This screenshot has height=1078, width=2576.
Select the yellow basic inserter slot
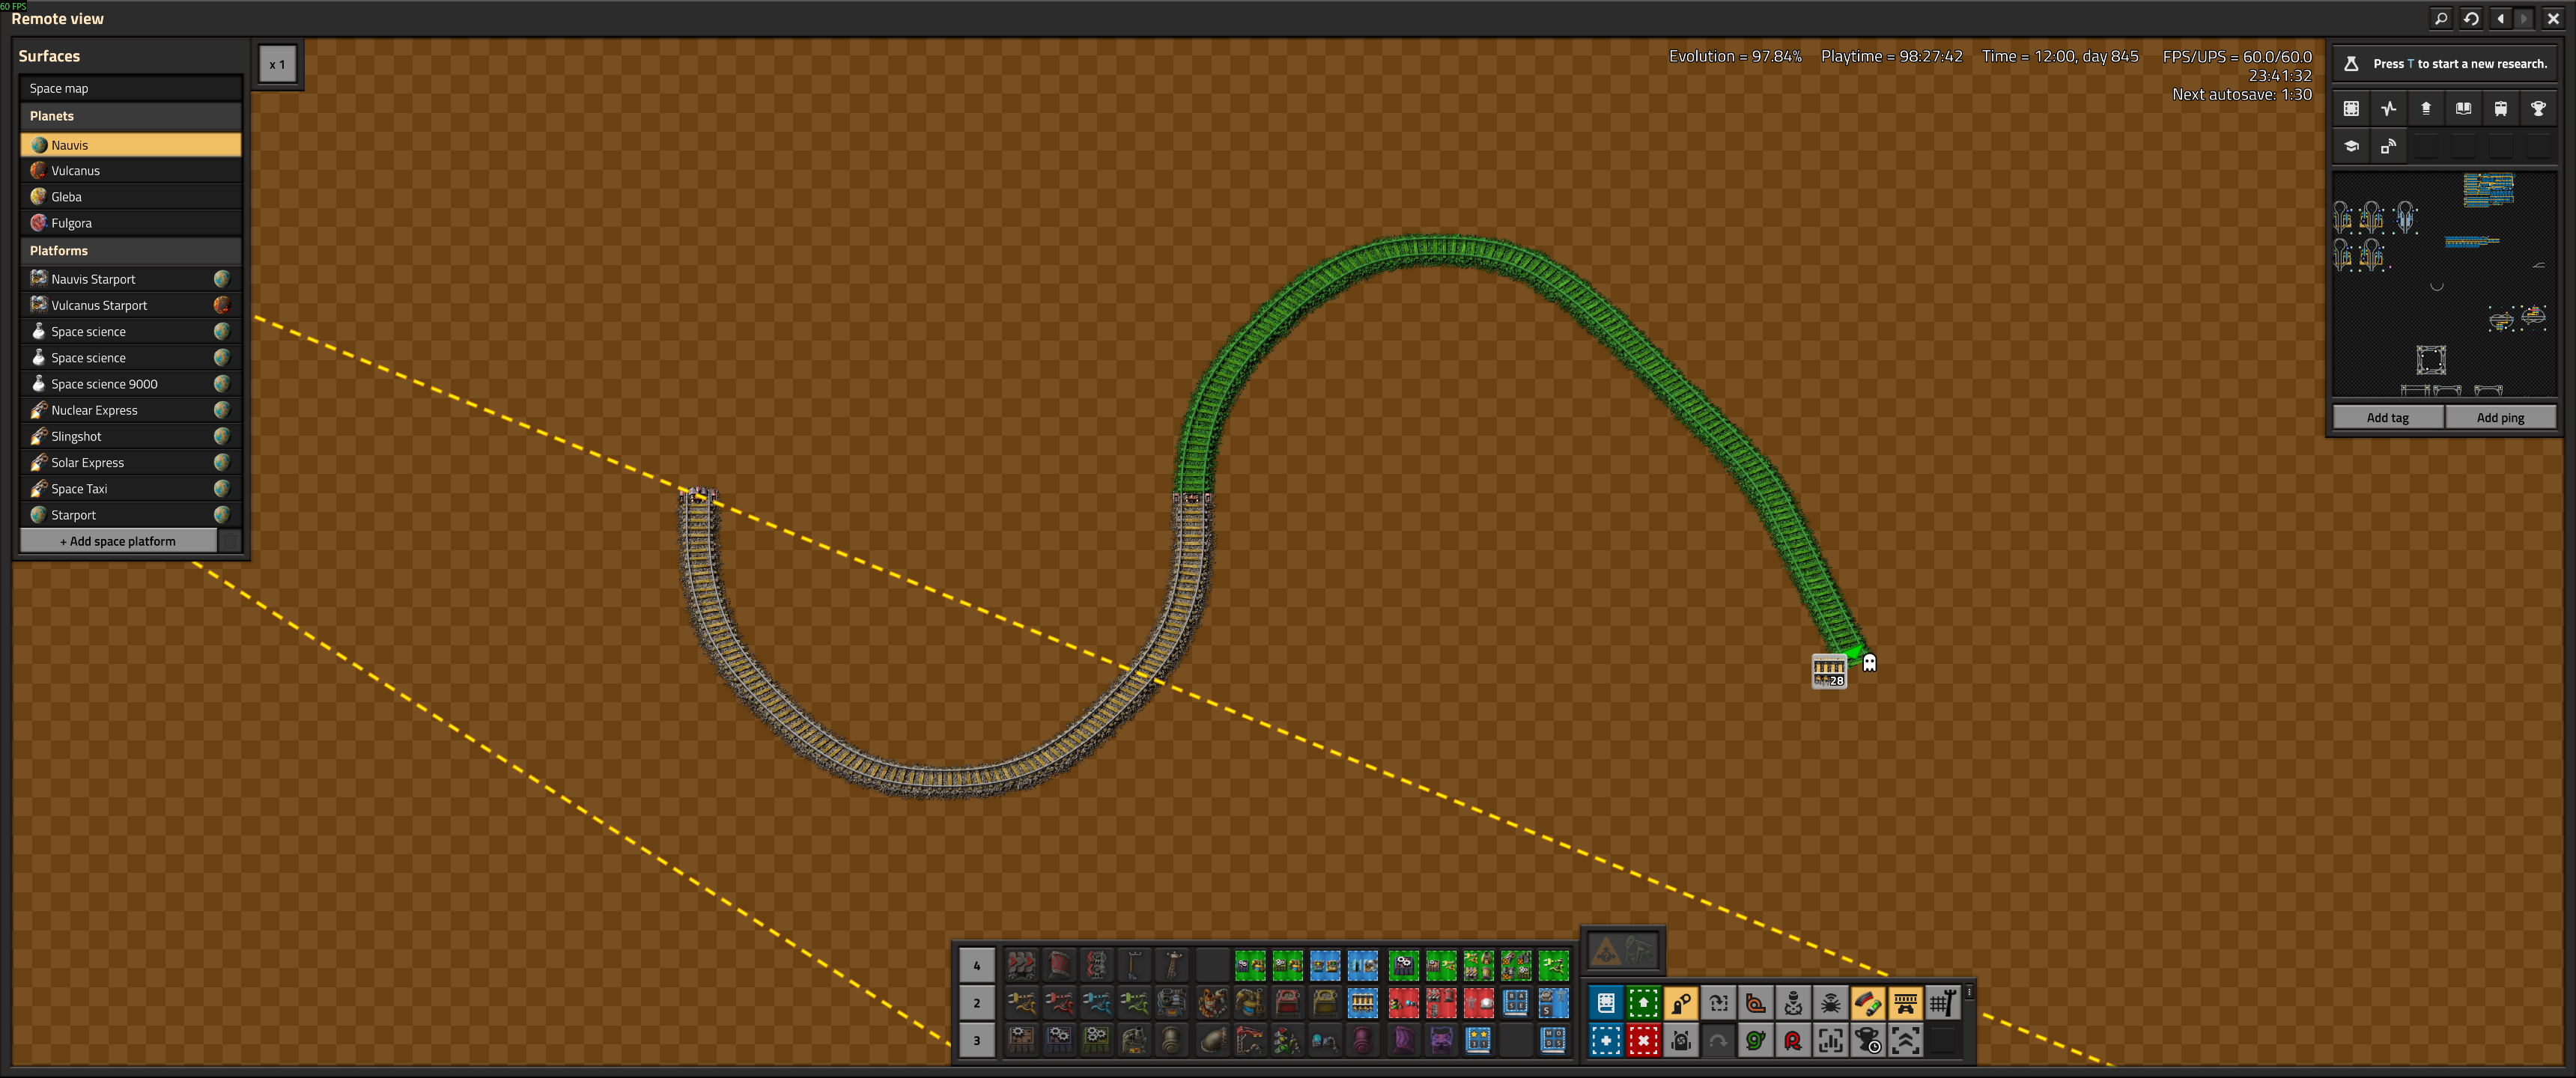1021,1002
